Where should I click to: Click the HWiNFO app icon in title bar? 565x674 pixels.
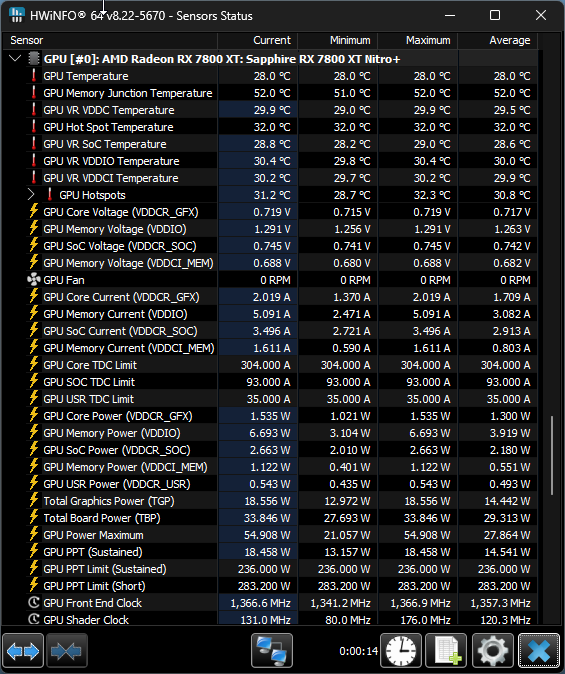[x=17, y=15]
